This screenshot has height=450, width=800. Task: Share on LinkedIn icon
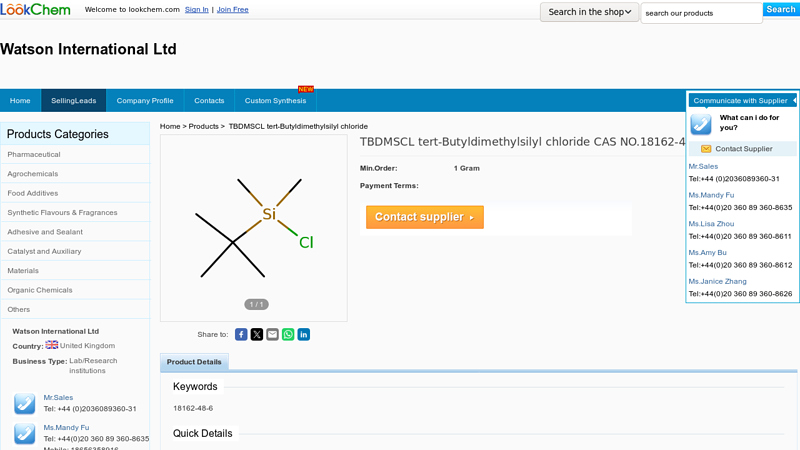point(303,334)
